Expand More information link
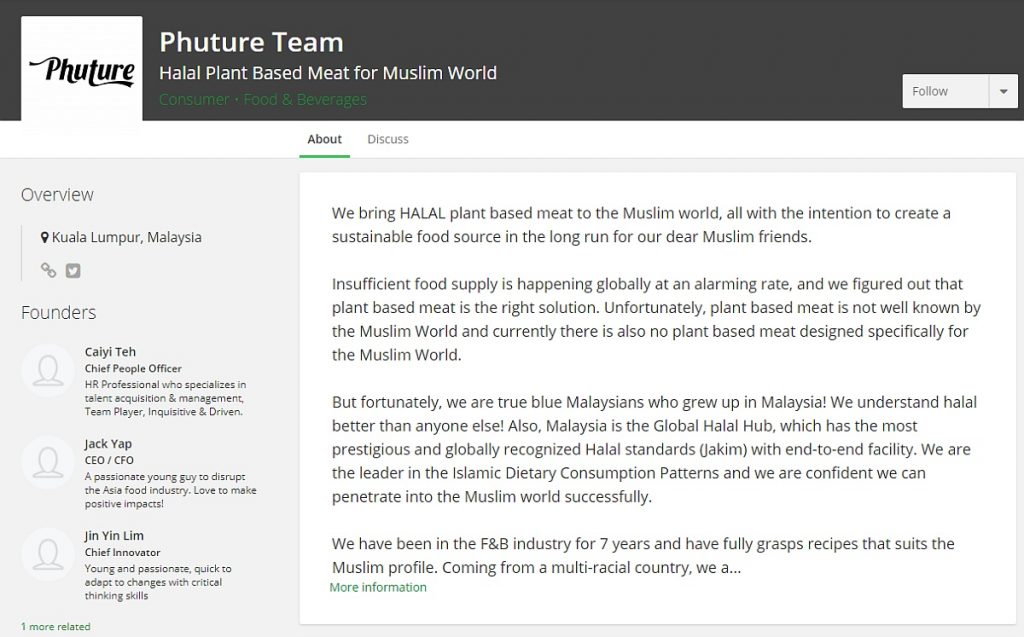Screen dimensions: 1024x637 [378, 587]
